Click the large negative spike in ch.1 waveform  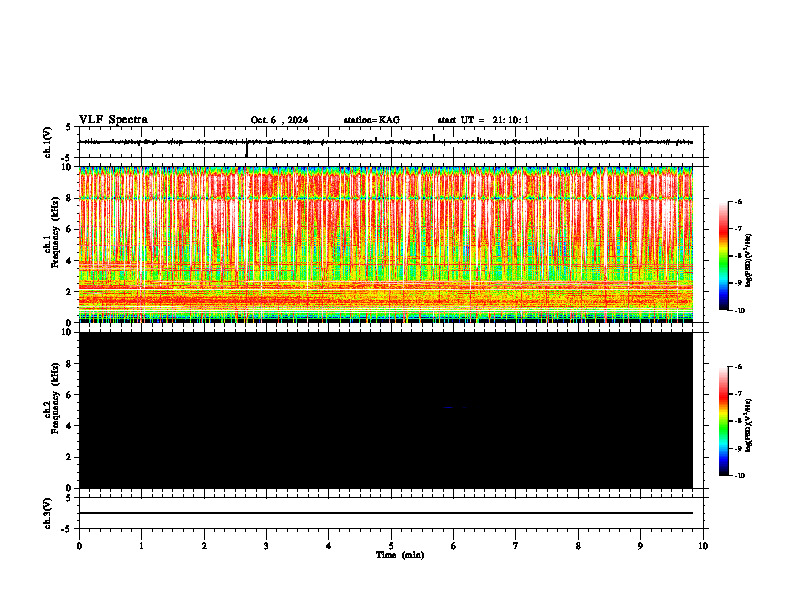(246, 149)
